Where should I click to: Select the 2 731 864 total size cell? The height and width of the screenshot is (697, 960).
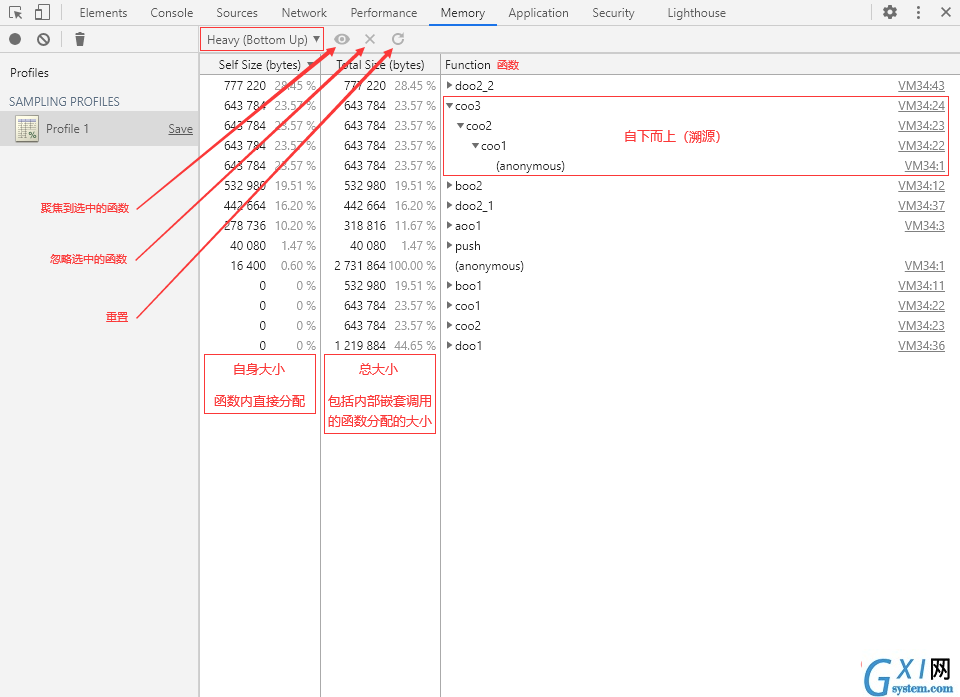pos(360,266)
